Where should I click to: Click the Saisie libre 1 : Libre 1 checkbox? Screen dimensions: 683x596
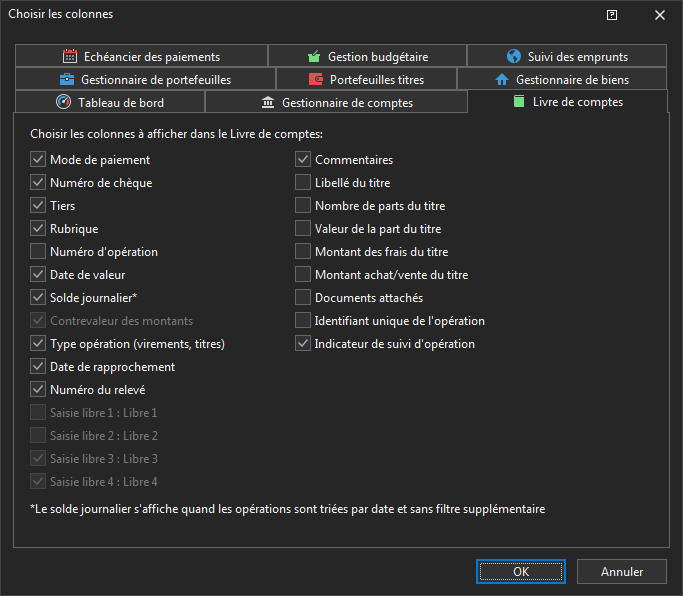click(38, 413)
